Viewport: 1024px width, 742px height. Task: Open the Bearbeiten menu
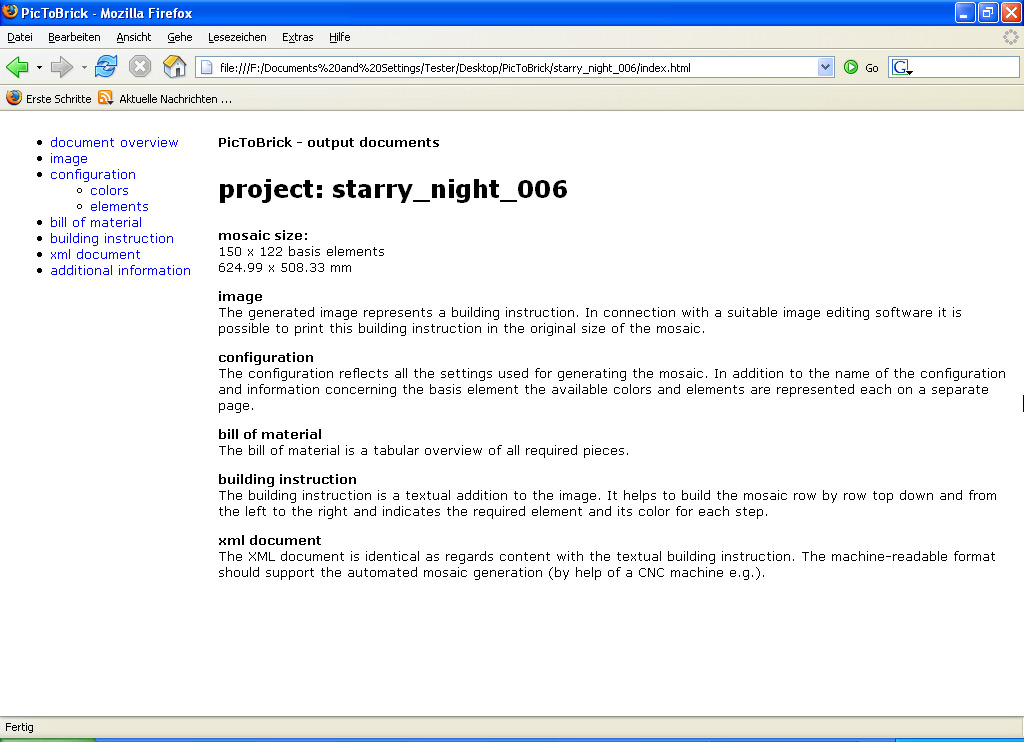coord(74,37)
